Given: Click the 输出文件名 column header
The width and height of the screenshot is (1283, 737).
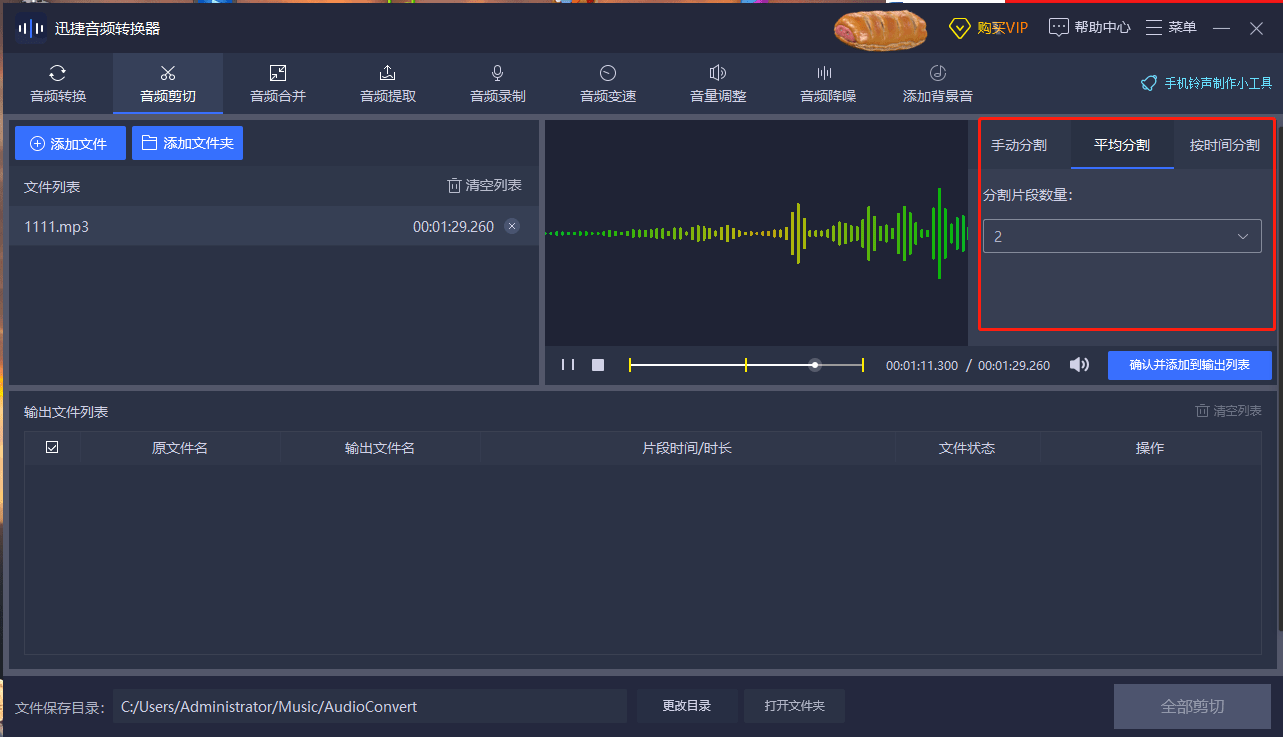Looking at the screenshot, I should click(380, 448).
